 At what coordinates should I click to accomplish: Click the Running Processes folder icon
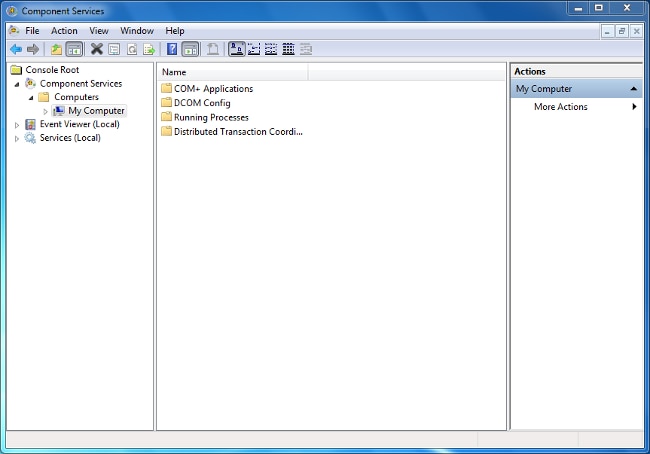pos(166,117)
